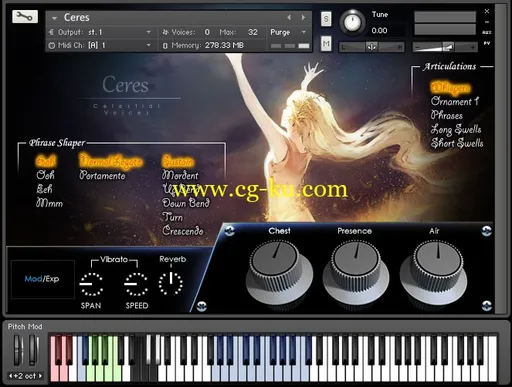Select the Ooh vowel
The width and height of the screenshot is (512, 387).
pos(45,175)
